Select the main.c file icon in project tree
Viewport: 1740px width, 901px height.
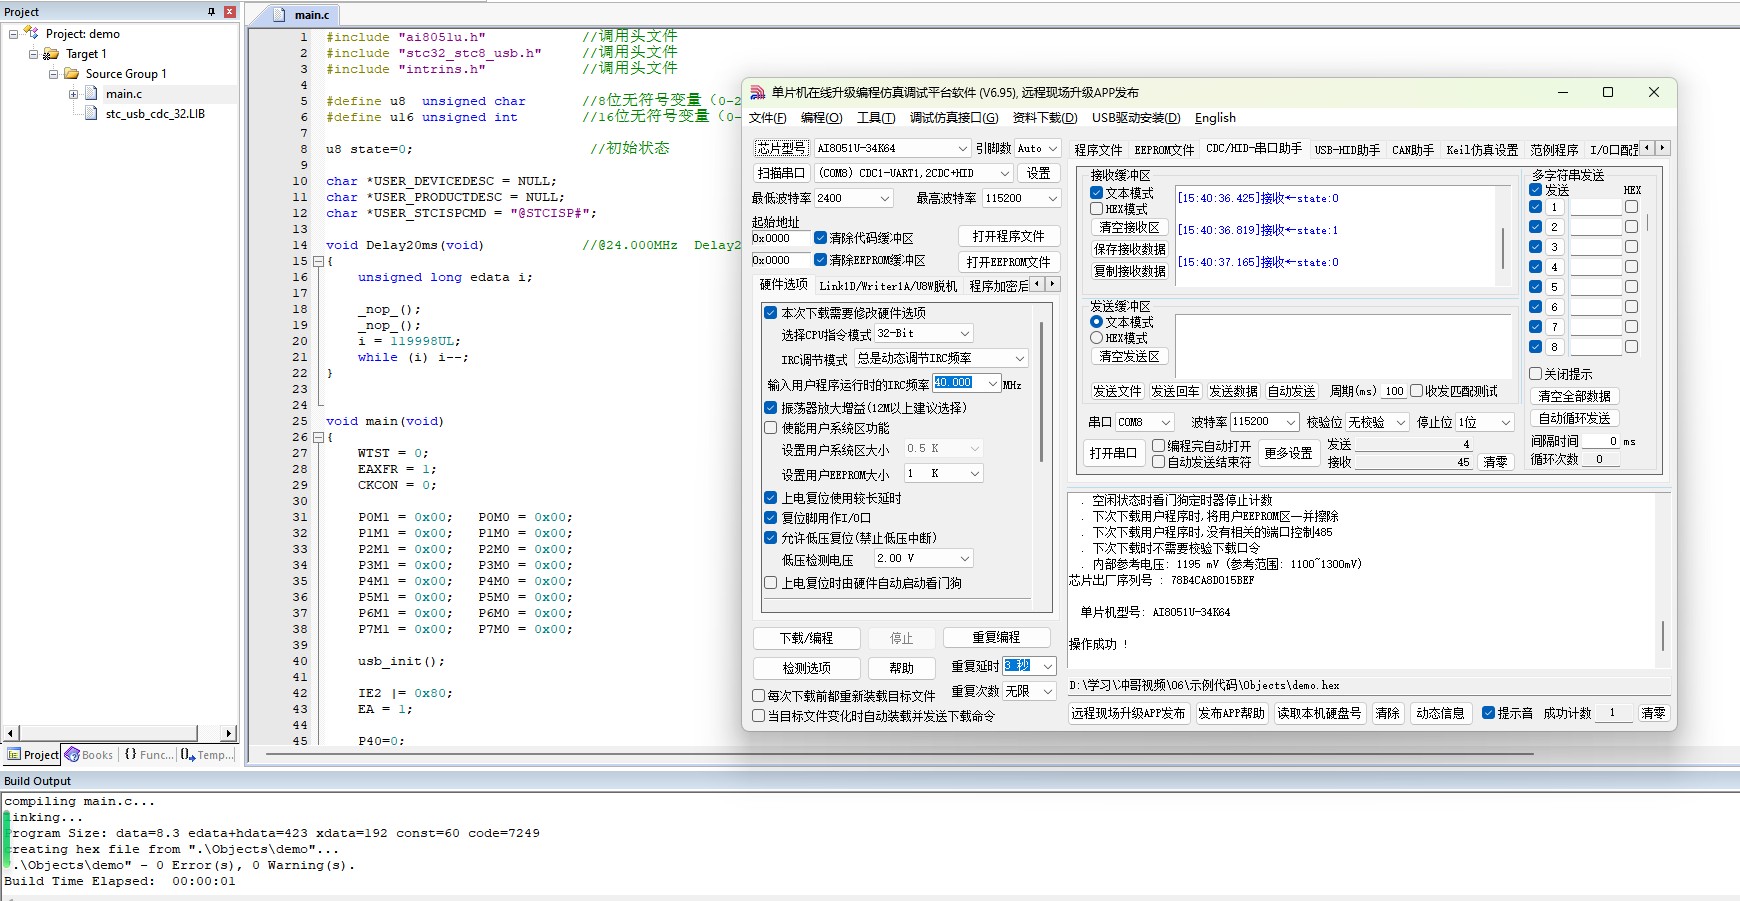[x=92, y=94]
